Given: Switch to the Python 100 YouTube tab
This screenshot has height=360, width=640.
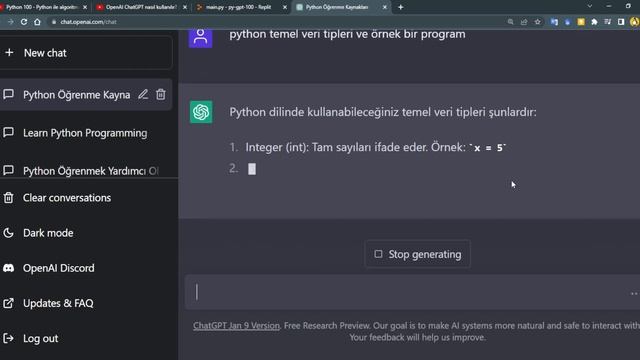Looking at the screenshot, I should pos(41,7).
